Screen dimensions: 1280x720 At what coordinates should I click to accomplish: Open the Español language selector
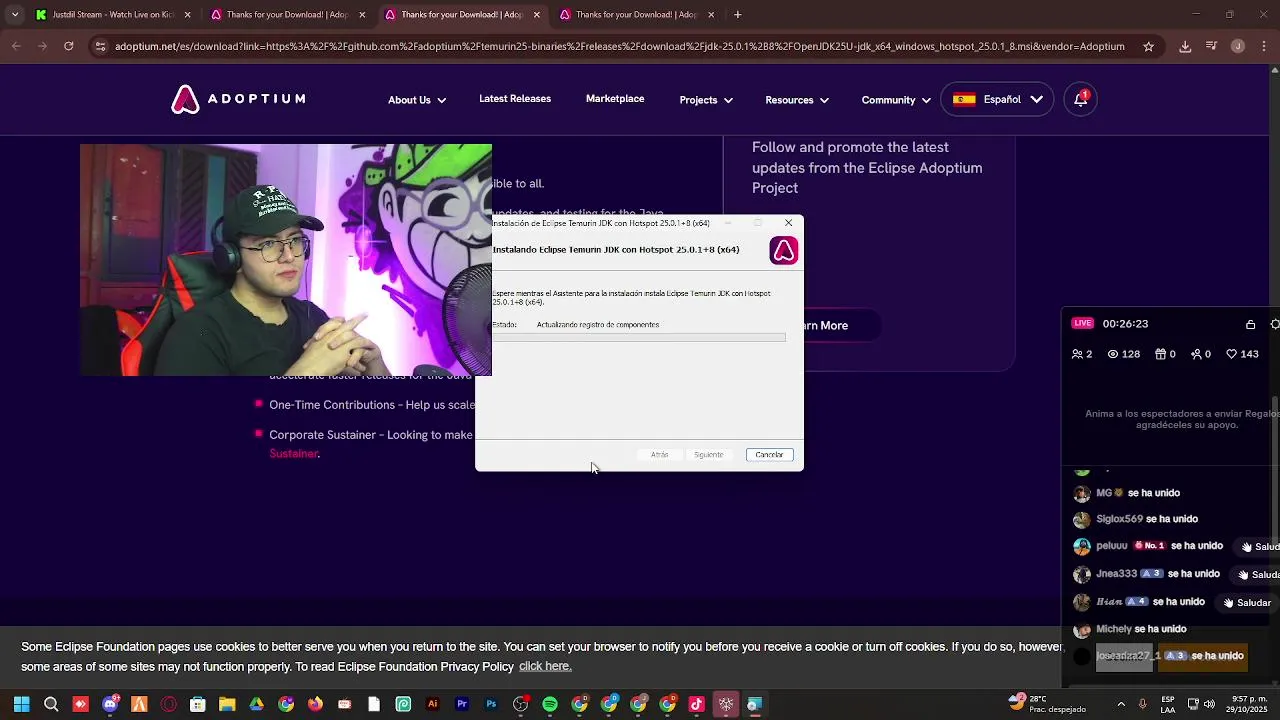(997, 99)
